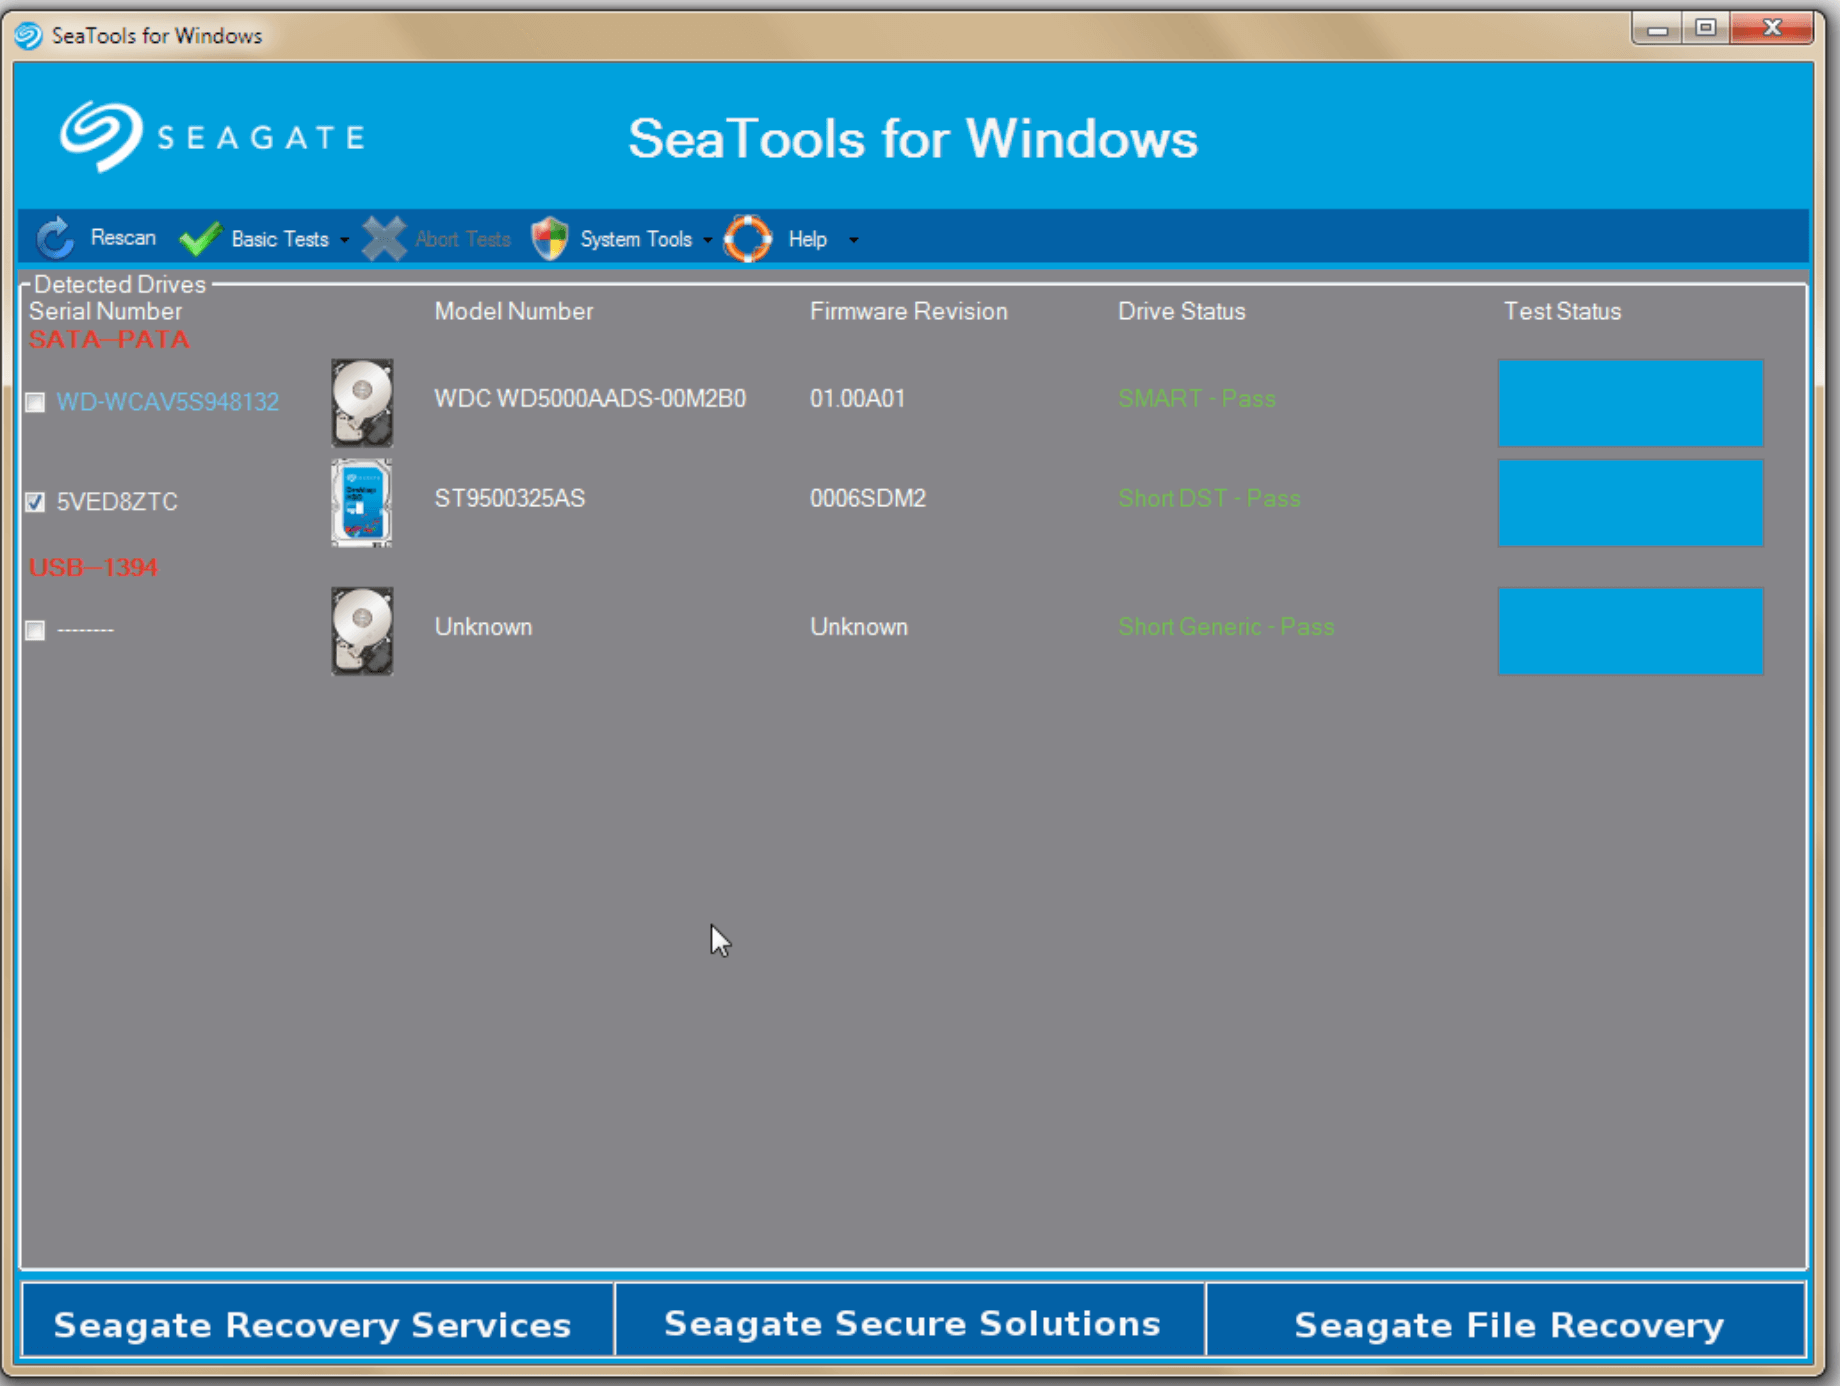Check the USB-1394 unknown drive checkbox
Screen dimensions: 1840x1386
[x=34, y=630]
